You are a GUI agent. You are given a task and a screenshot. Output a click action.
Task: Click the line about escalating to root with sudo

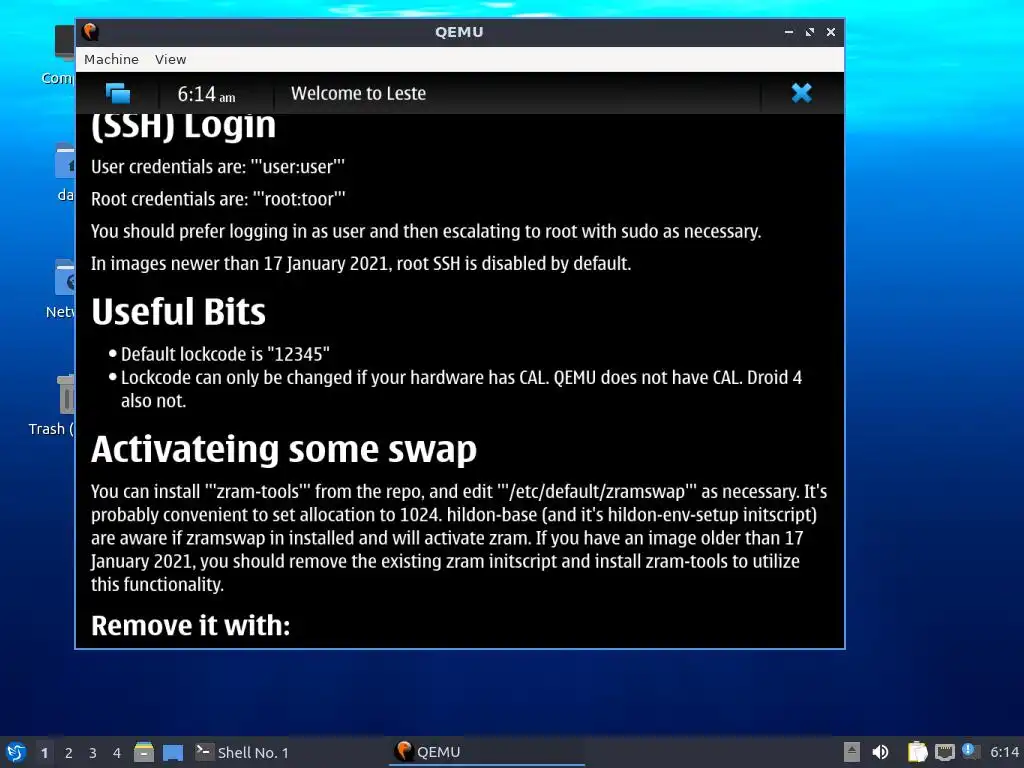coord(426,231)
